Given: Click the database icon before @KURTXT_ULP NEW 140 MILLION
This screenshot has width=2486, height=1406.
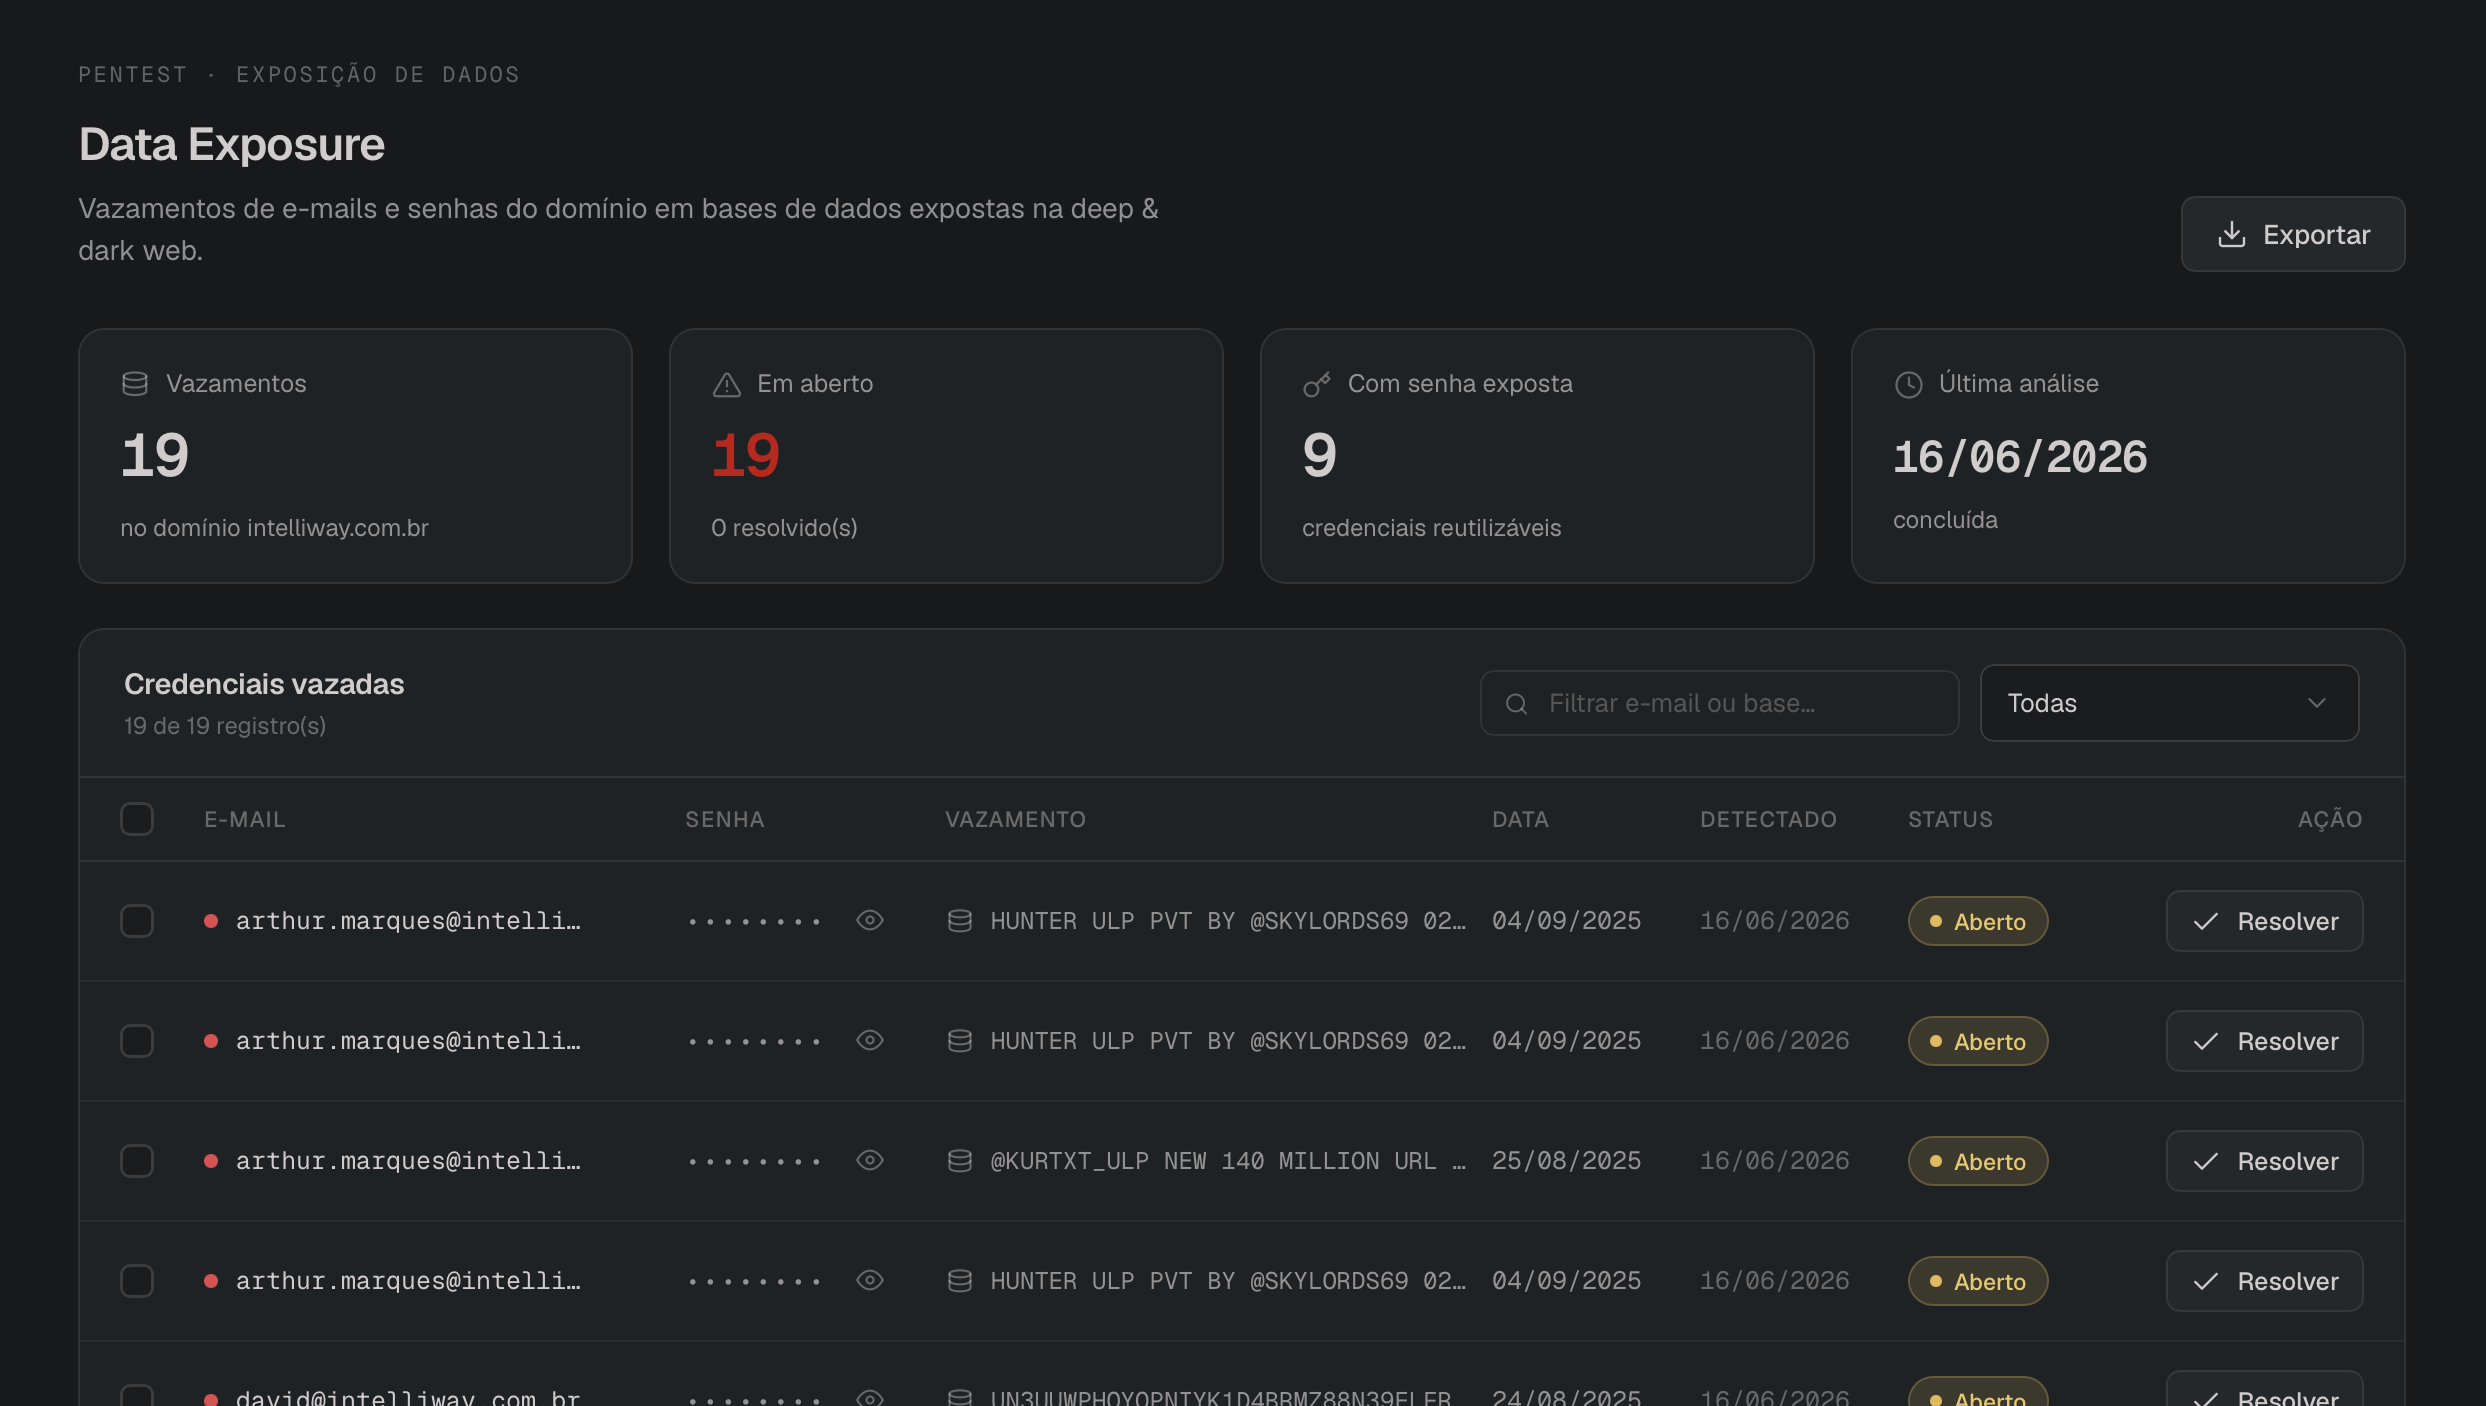Looking at the screenshot, I should tap(960, 1161).
